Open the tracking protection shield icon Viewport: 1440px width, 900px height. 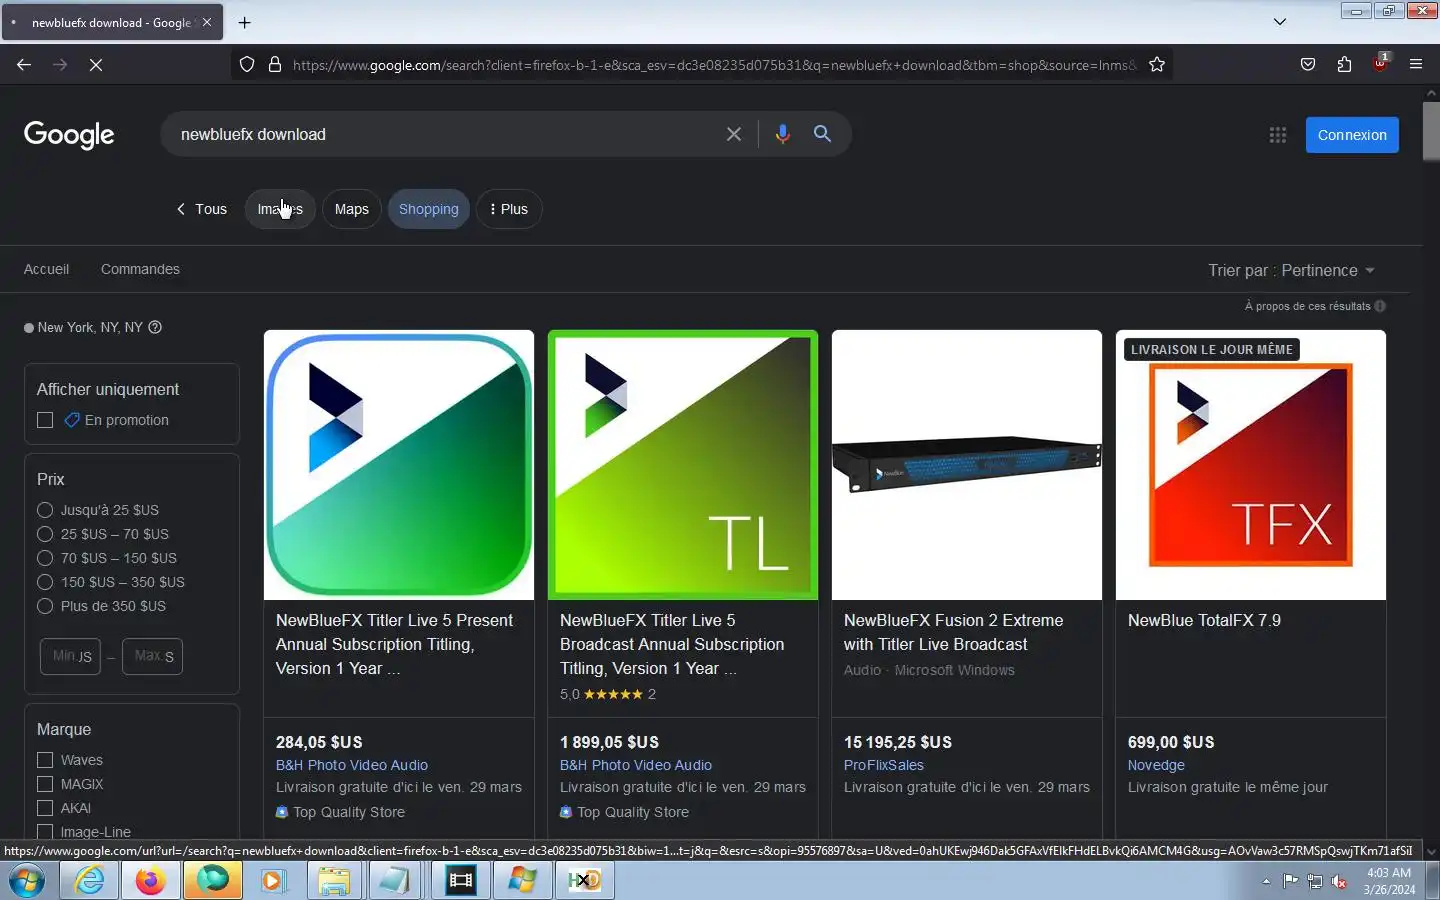coord(247,65)
